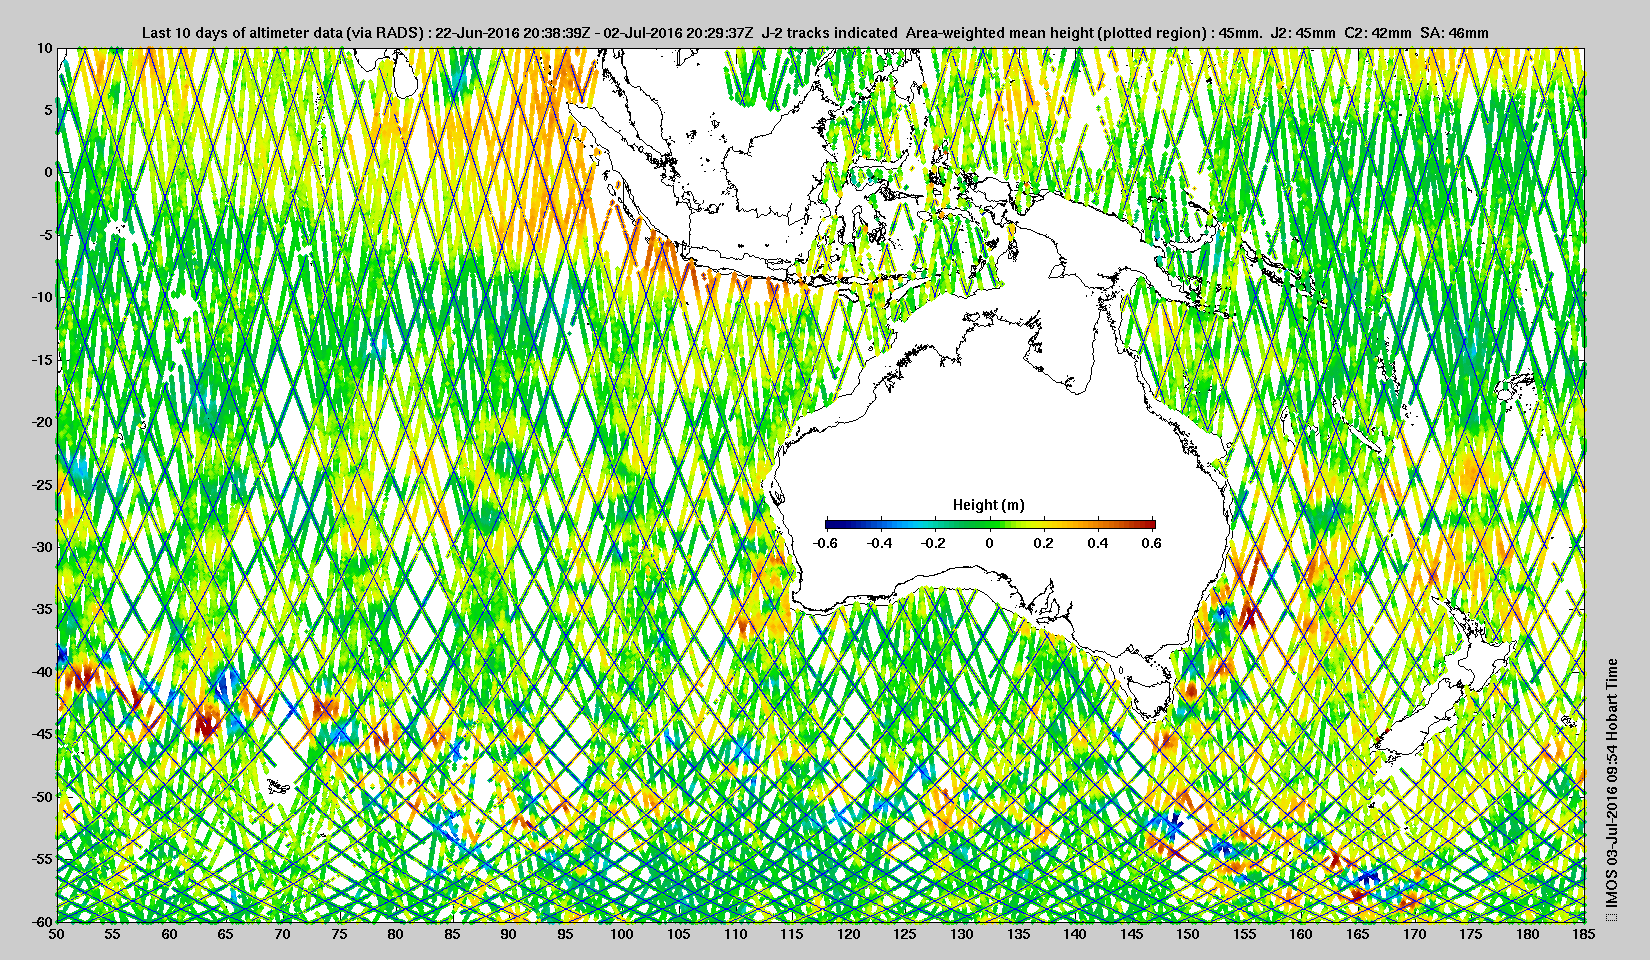1650x960 pixels.
Task: Click longitude axis label '85'
Action: coord(453,934)
